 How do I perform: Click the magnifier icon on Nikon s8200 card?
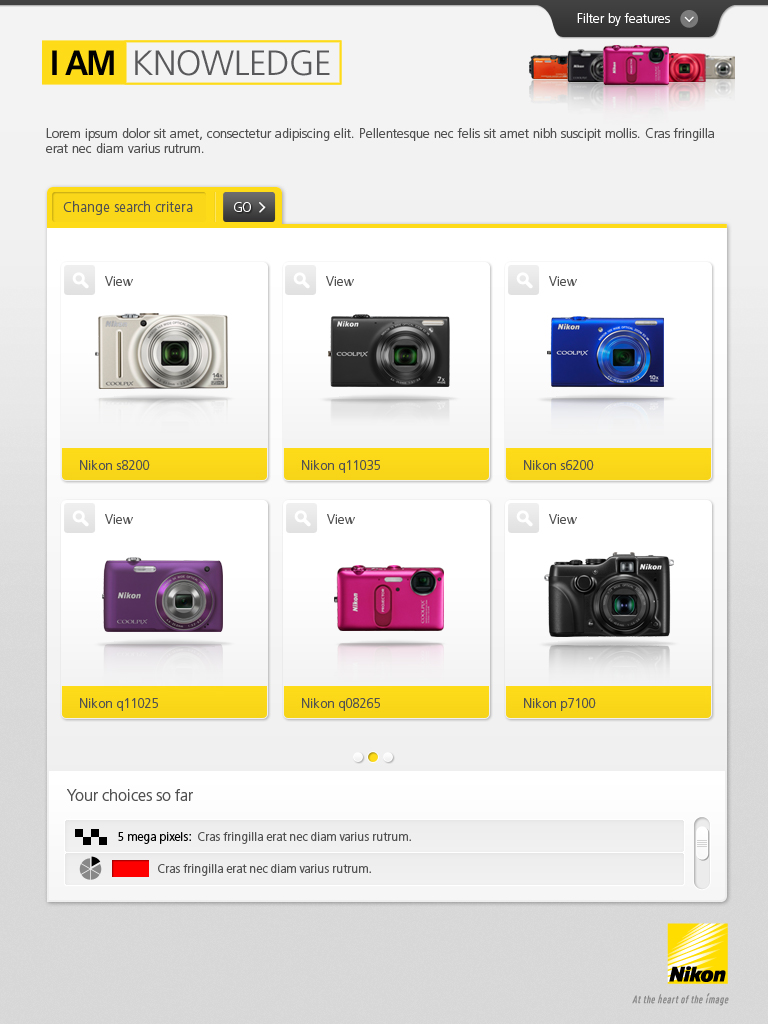(80, 280)
